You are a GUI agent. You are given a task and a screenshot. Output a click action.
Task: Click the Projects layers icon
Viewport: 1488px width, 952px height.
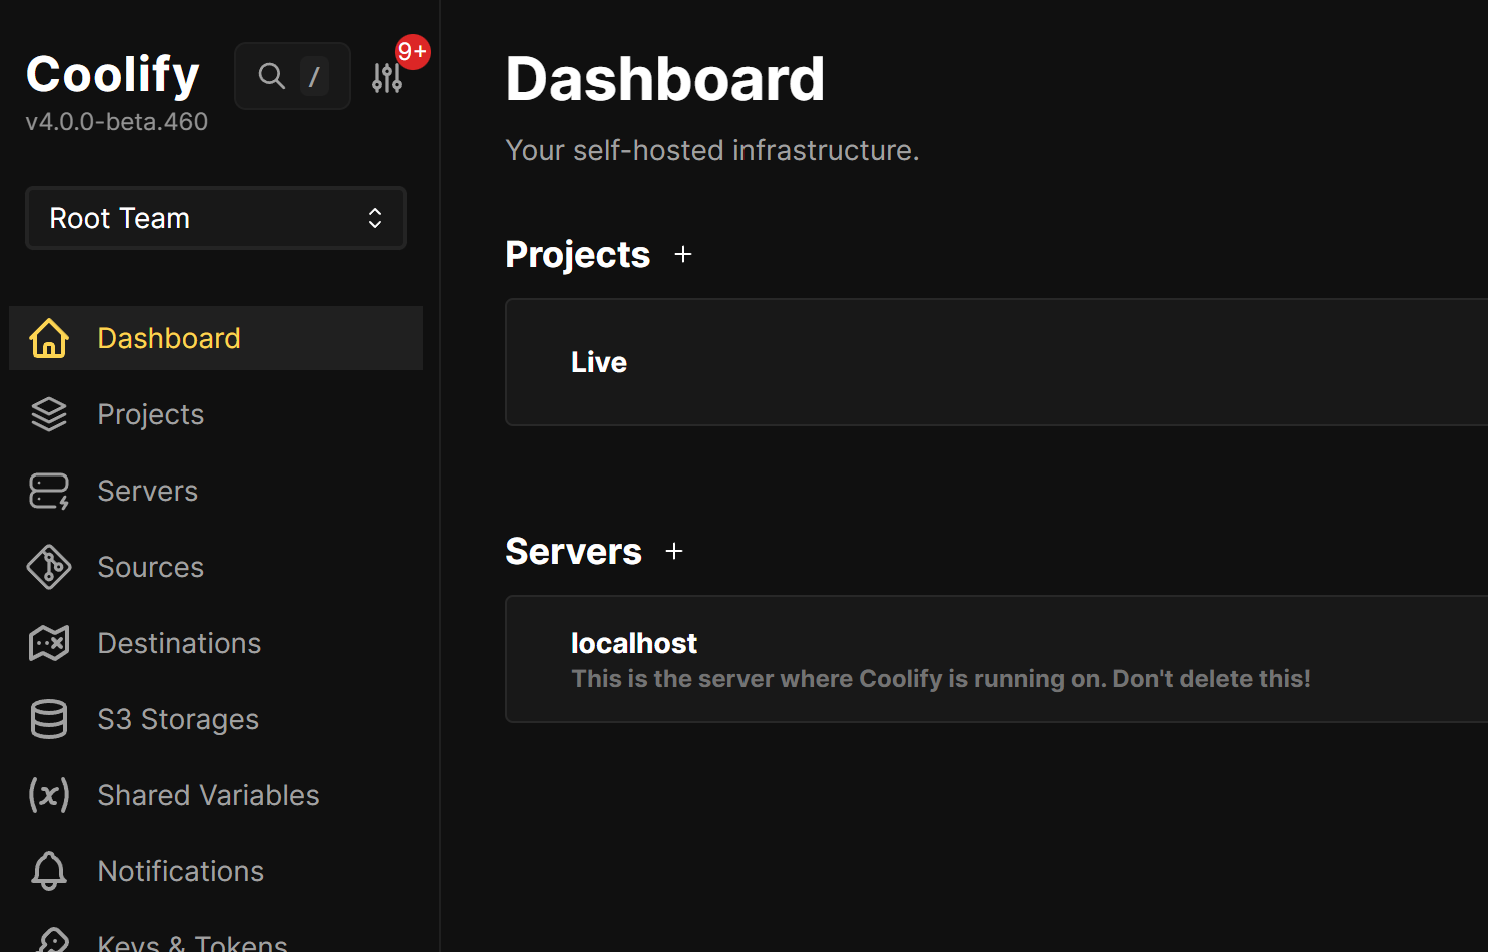click(48, 414)
